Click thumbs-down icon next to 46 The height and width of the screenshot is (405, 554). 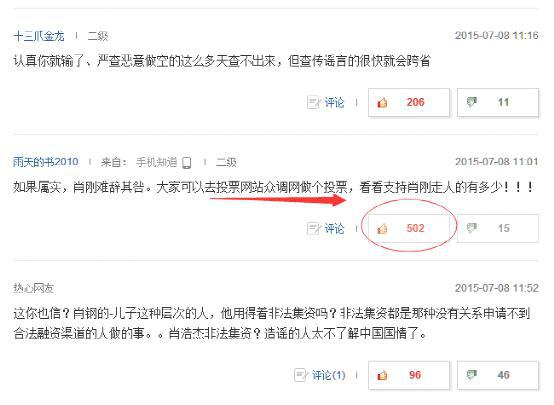point(472,375)
